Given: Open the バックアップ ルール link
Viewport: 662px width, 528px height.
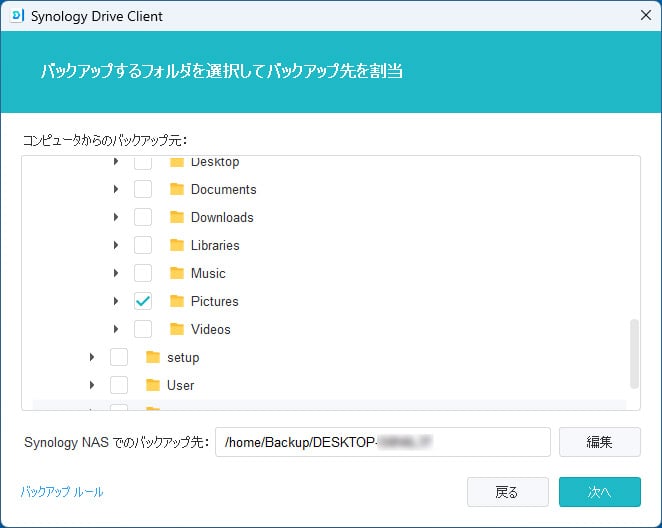Looking at the screenshot, I should point(61,492).
